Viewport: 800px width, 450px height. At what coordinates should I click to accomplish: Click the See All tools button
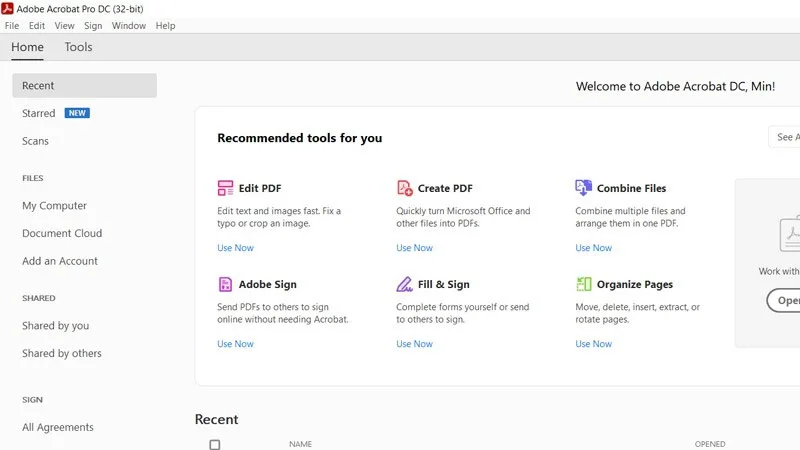coord(785,137)
